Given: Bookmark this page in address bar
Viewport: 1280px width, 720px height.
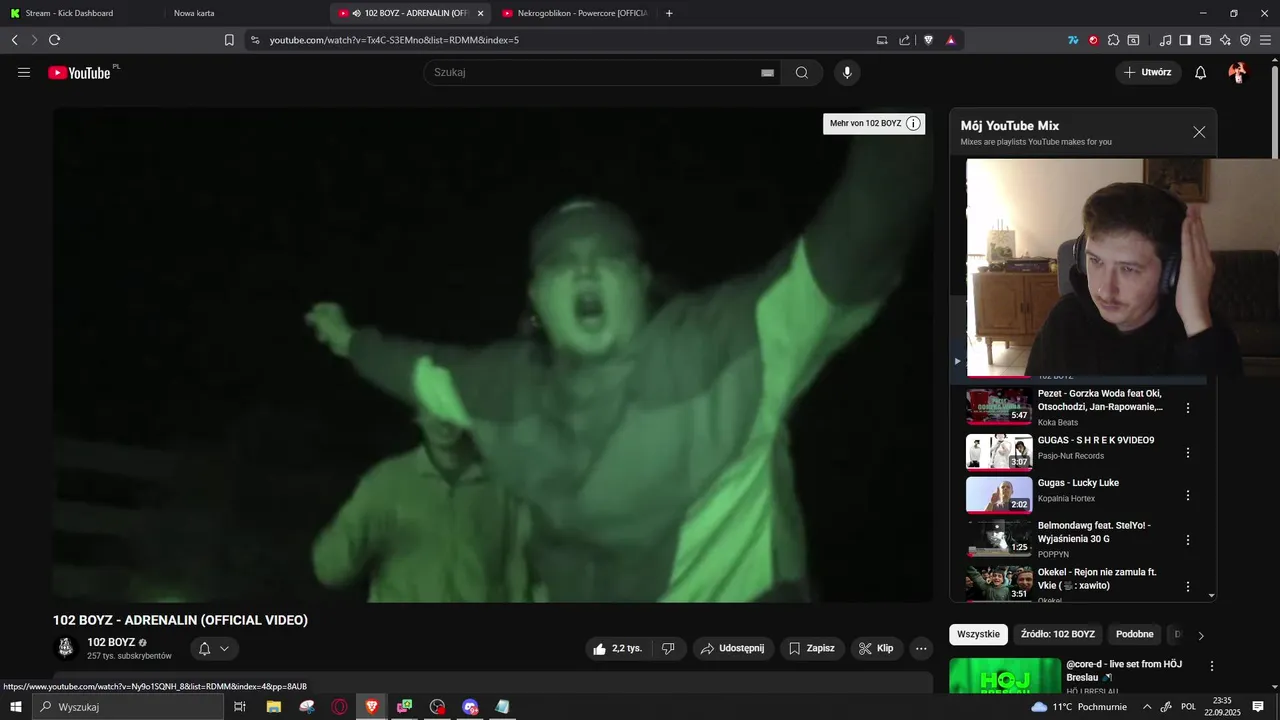Looking at the screenshot, I should (229, 40).
